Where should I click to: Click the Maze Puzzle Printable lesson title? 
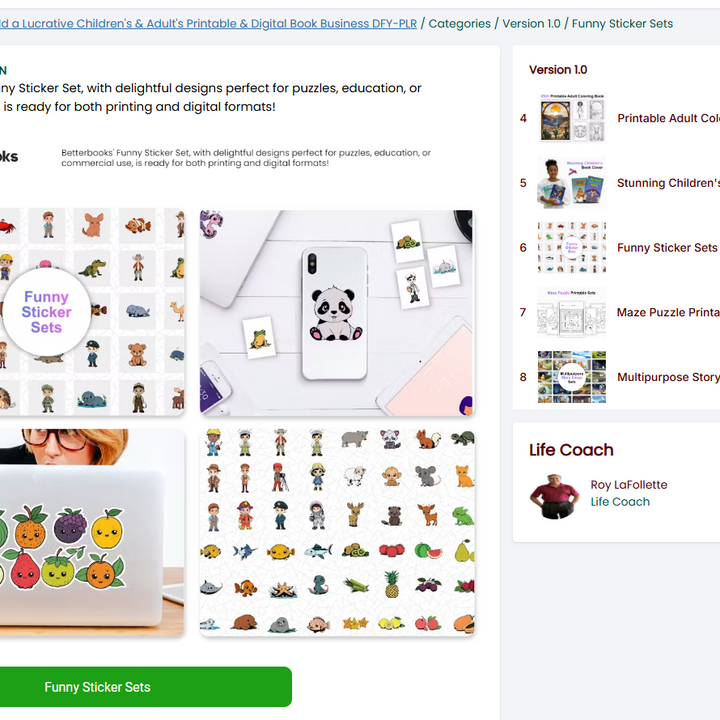pos(668,312)
